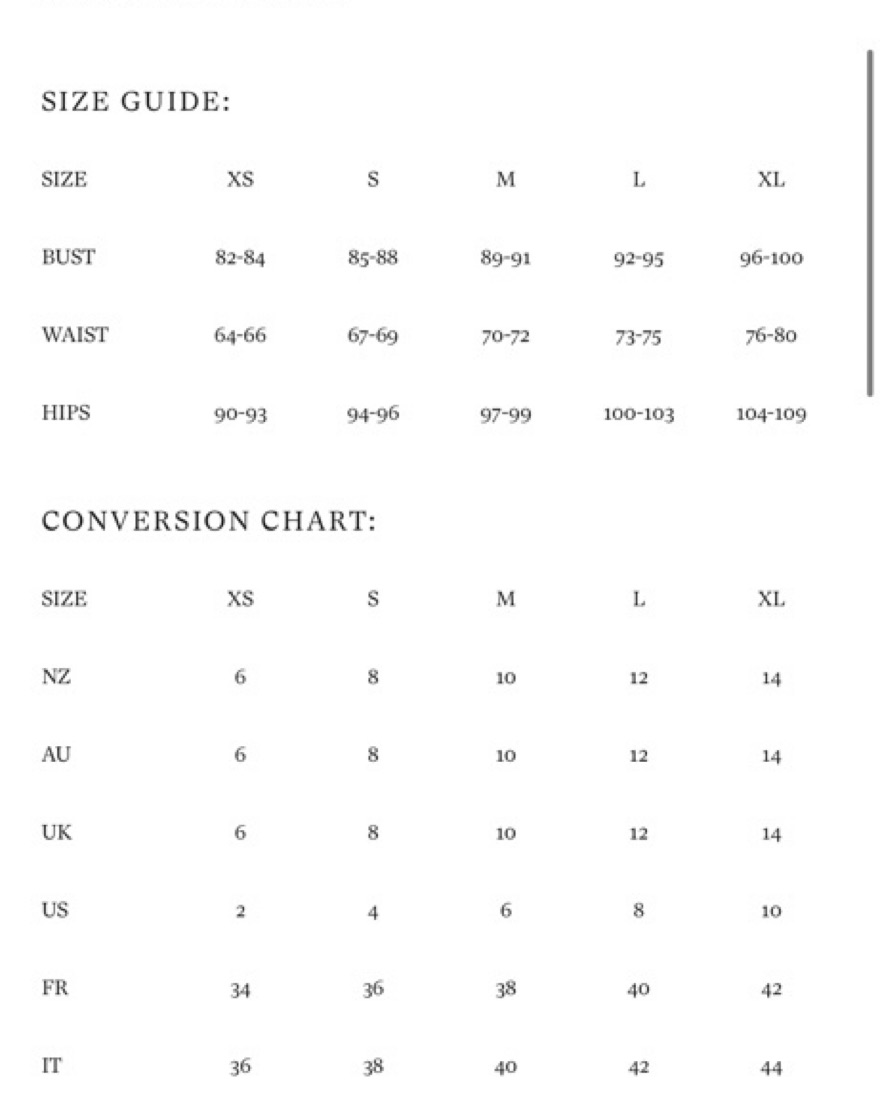Select the CONVERSION CHART heading
Screen dimensions: 880x1099
209,521
